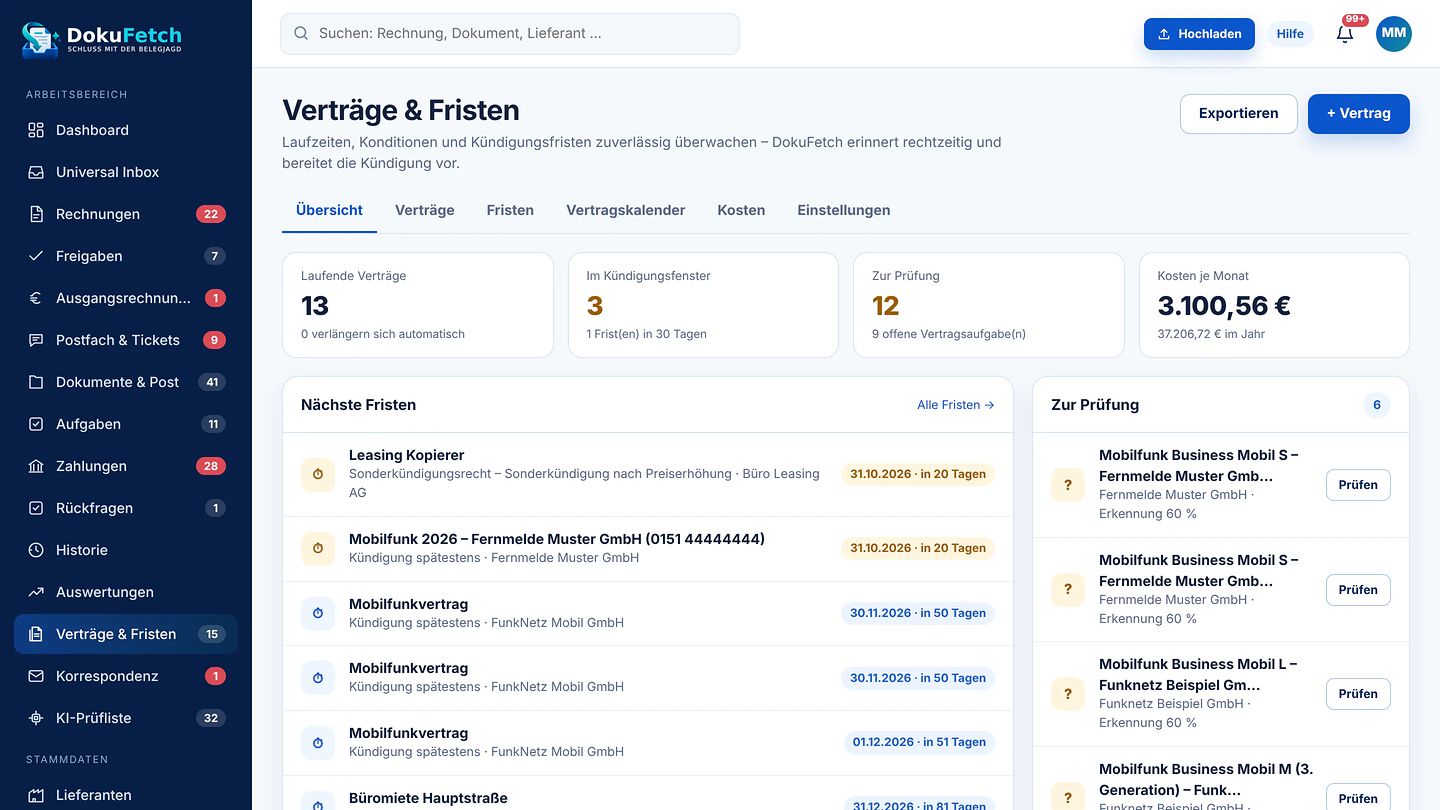
Task: Go to the Einstellungen tab
Action: pos(844,210)
